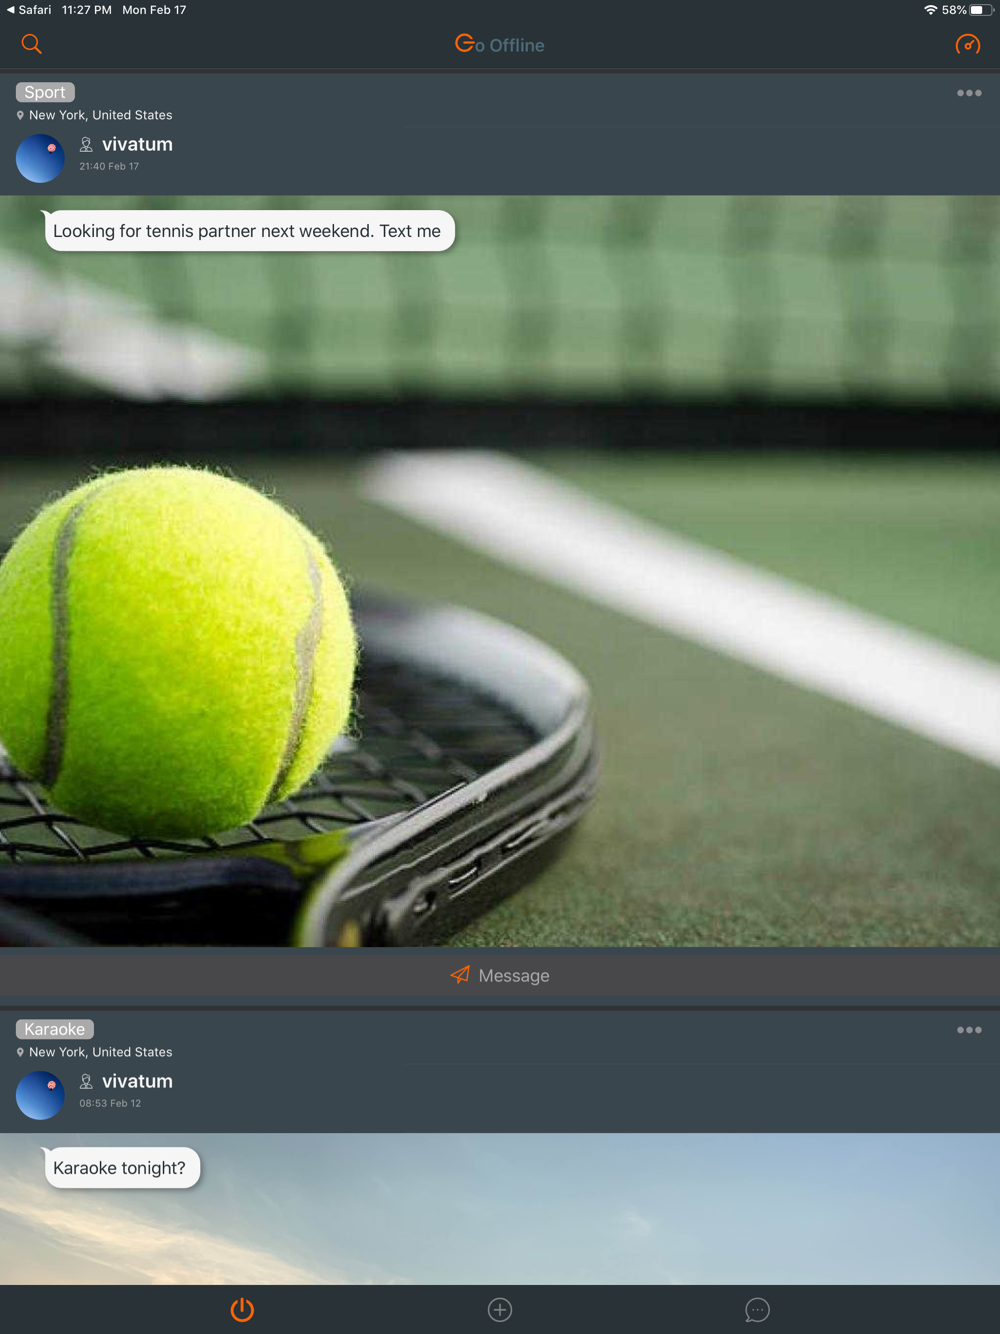Image resolution: width=1000 pixels, height=1334 pixels.
Task: Tap location pin on Karaoke post
Action: pyautogui.click(x=20, y=1052)
